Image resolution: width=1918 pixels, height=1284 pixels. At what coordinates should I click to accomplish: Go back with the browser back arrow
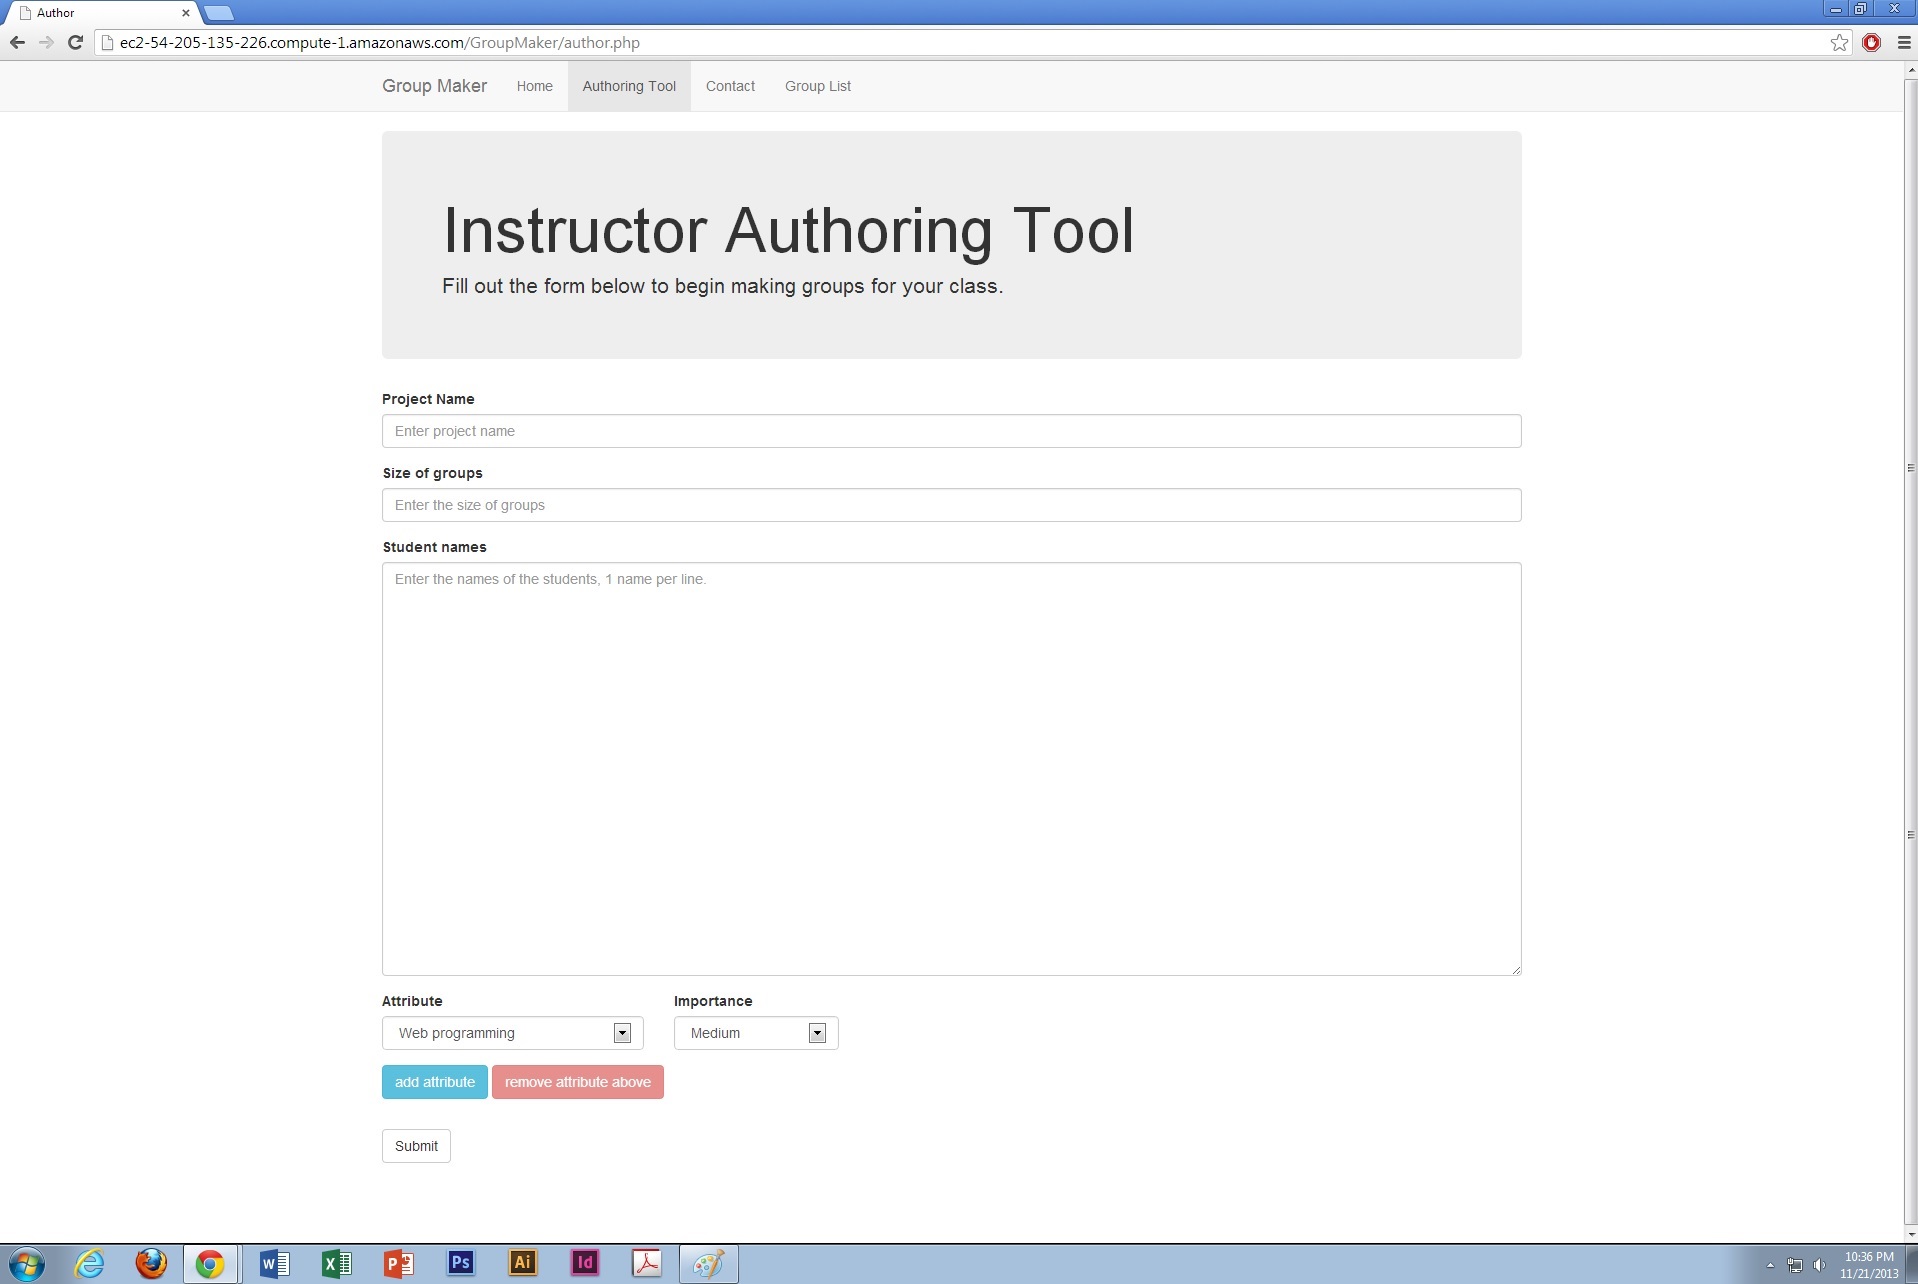(x=17, y=42)
